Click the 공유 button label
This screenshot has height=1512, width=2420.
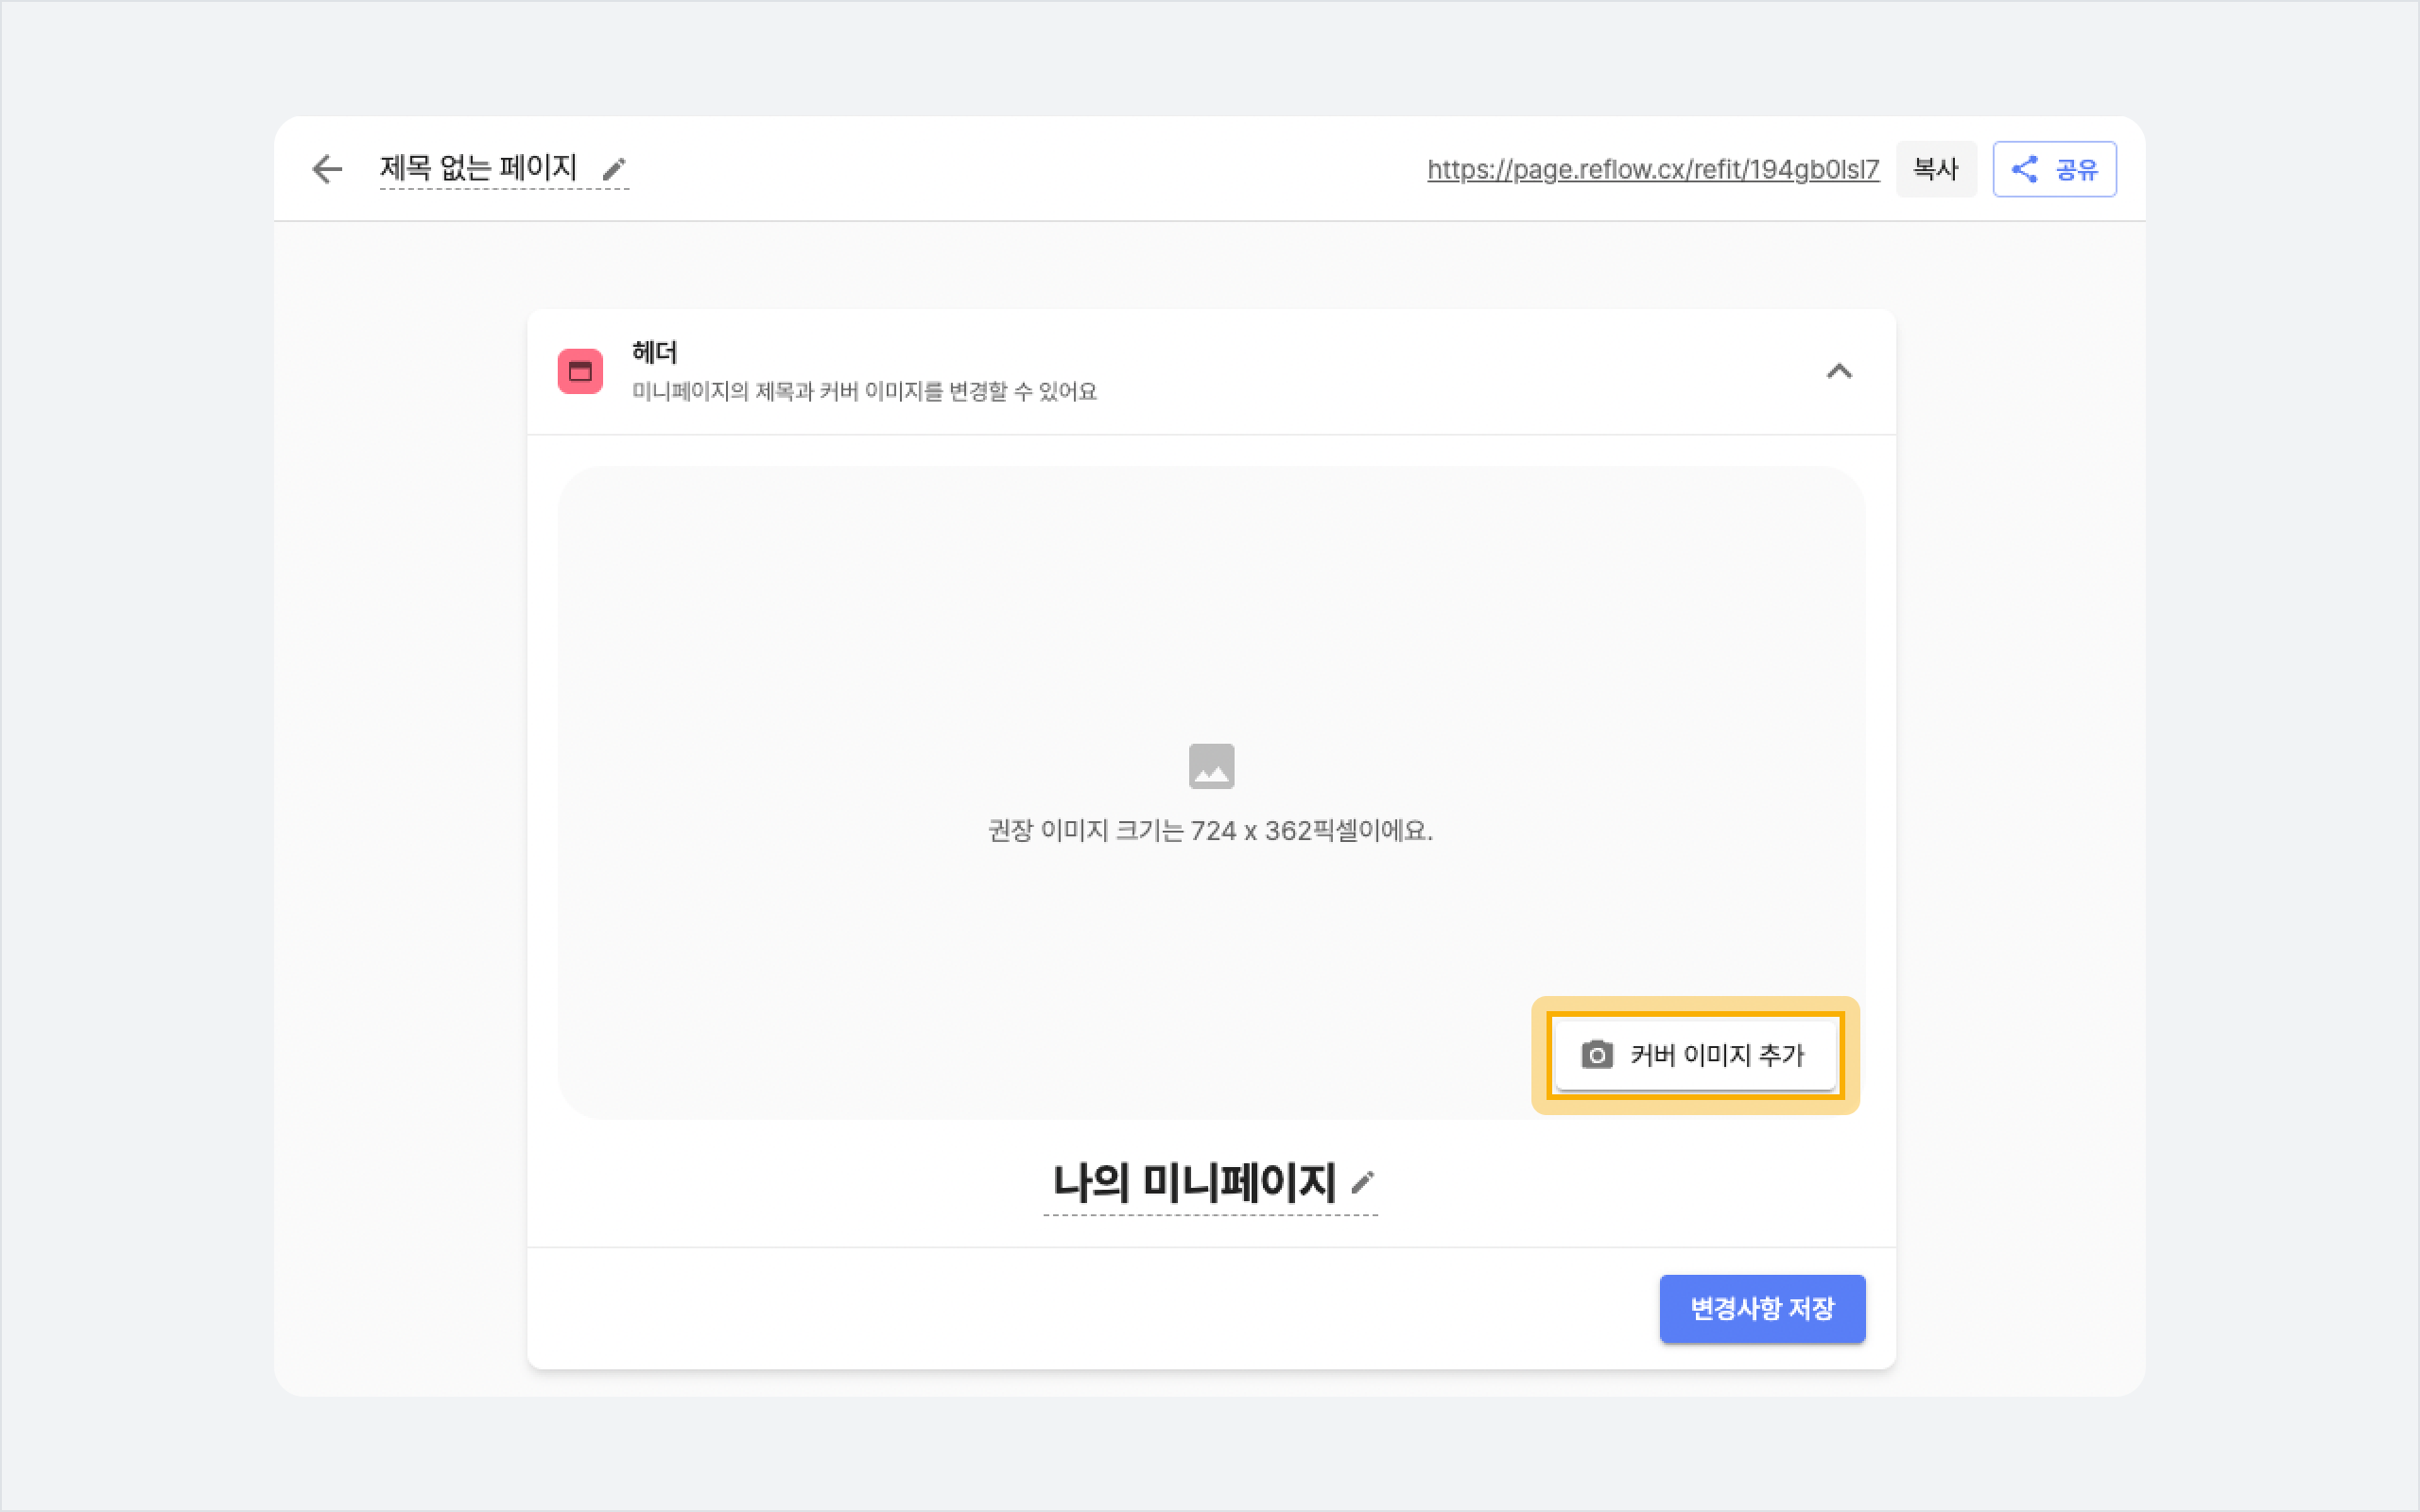[x=2076, y=170]
